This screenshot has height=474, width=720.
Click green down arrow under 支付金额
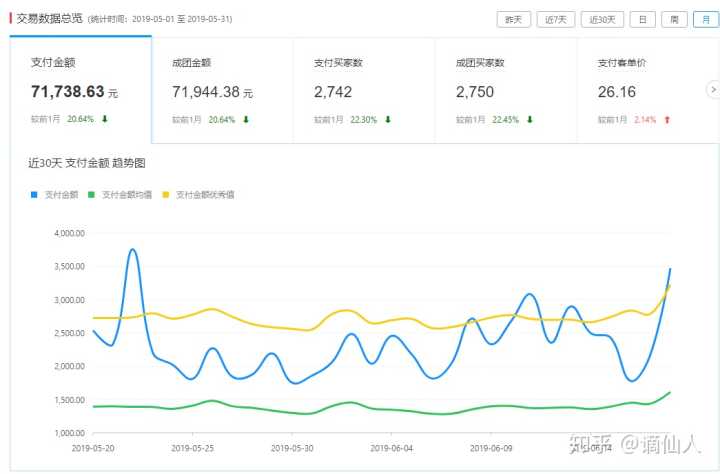(x=105, y=119)
